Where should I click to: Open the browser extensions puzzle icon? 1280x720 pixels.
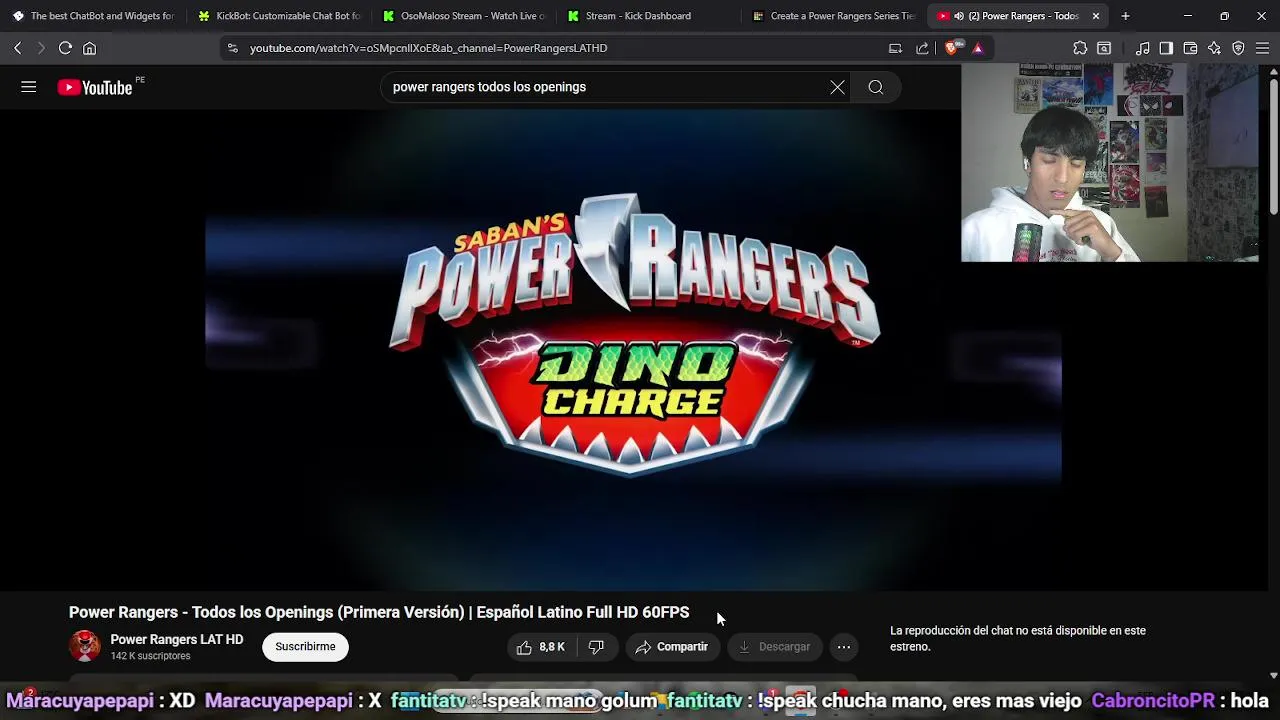(x=1080, y=48)
